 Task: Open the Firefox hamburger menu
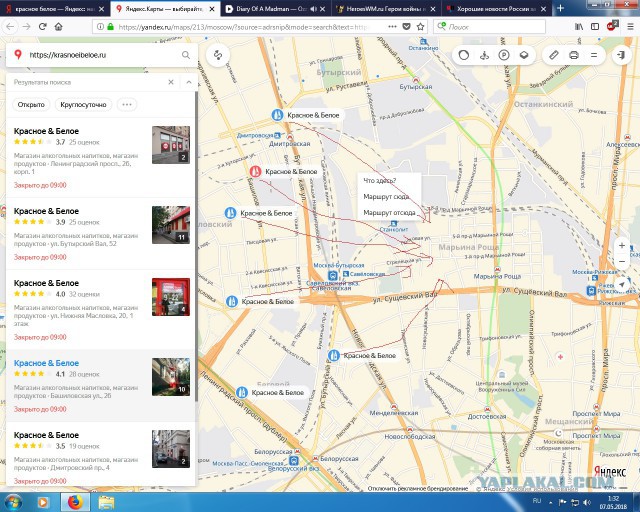[630, 27]
